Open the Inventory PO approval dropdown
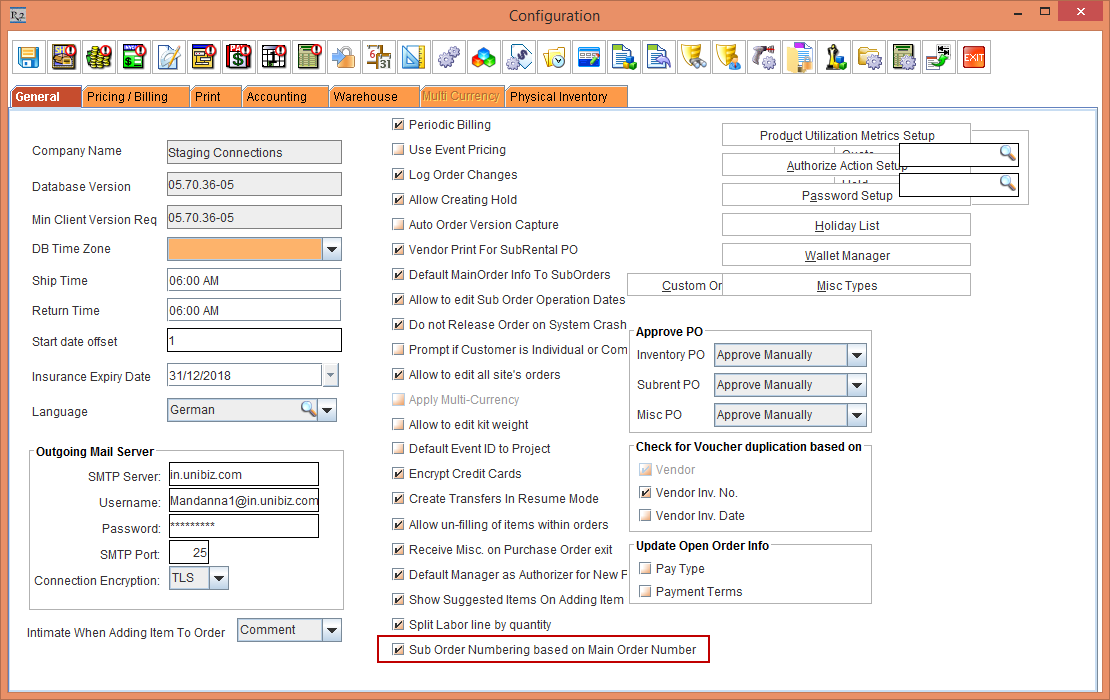Screen dimensions: 1110x700 pyautogui.click(x=856, y=355)
